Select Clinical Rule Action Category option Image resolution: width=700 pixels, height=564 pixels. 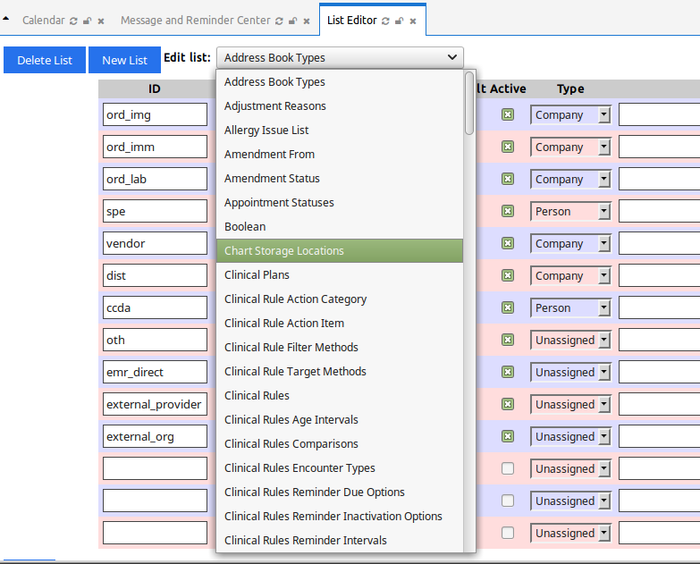(340, 299)
